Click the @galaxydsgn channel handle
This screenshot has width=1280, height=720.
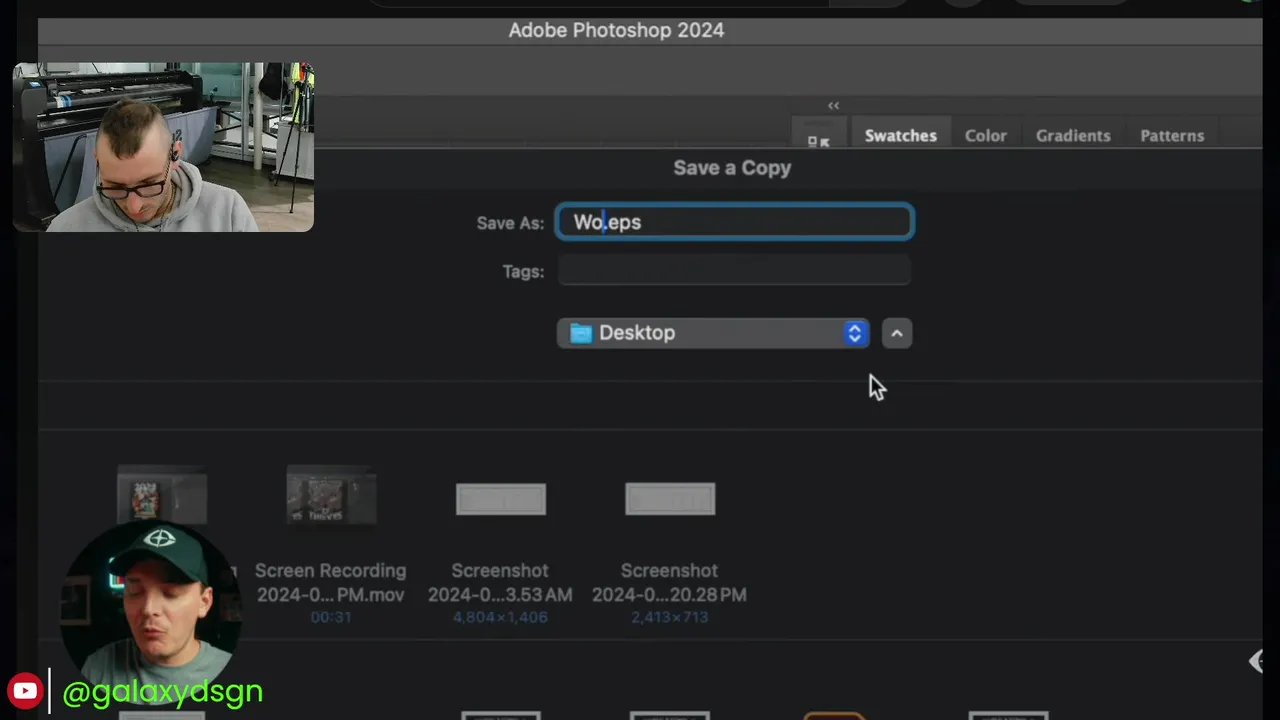pos(162,691)
